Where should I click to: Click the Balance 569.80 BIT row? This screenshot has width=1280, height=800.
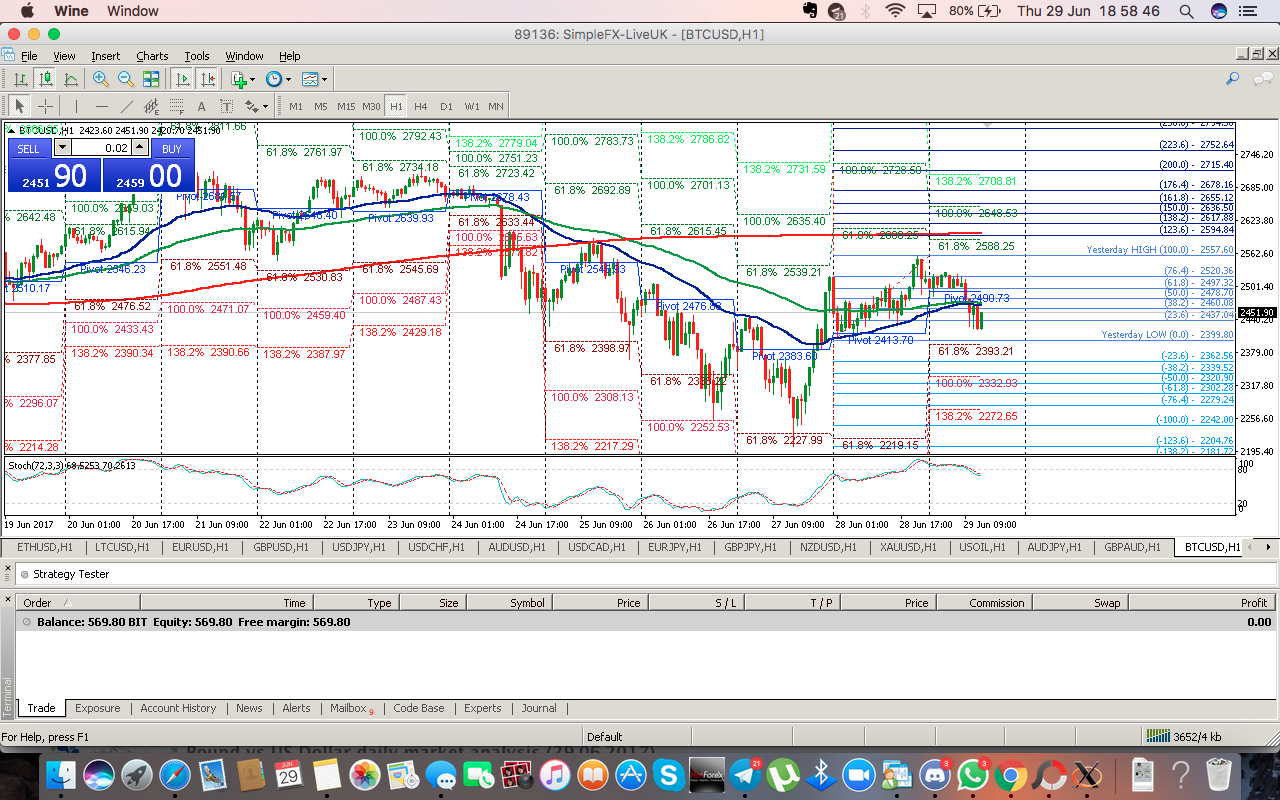tap(645, 621)
